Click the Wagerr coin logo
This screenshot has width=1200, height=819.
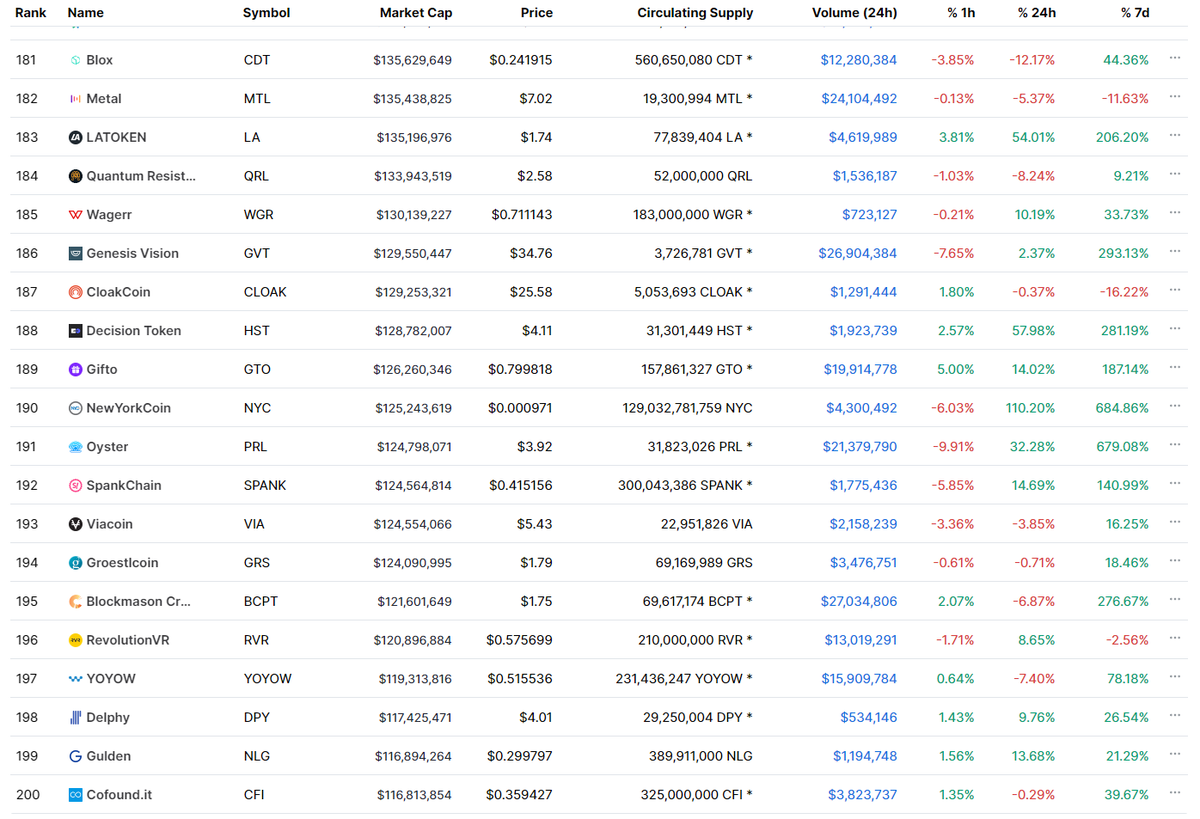pyautogui.click(x=74, y=214)
